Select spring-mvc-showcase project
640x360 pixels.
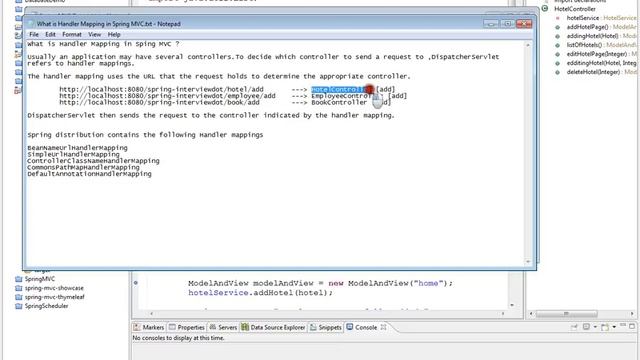click(x=54, y=288)
